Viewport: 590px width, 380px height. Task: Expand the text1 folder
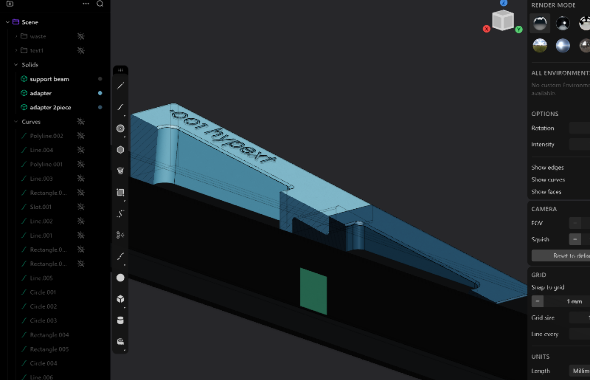16,50
